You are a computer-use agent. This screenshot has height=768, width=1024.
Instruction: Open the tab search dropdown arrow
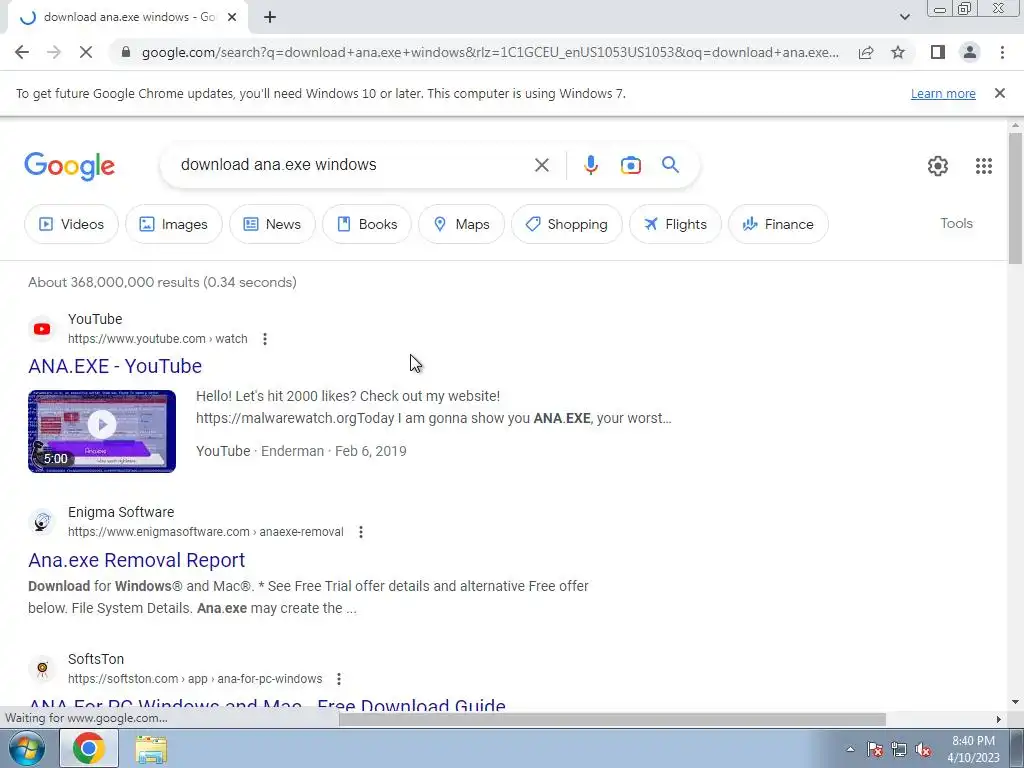[x=904, y=17]
